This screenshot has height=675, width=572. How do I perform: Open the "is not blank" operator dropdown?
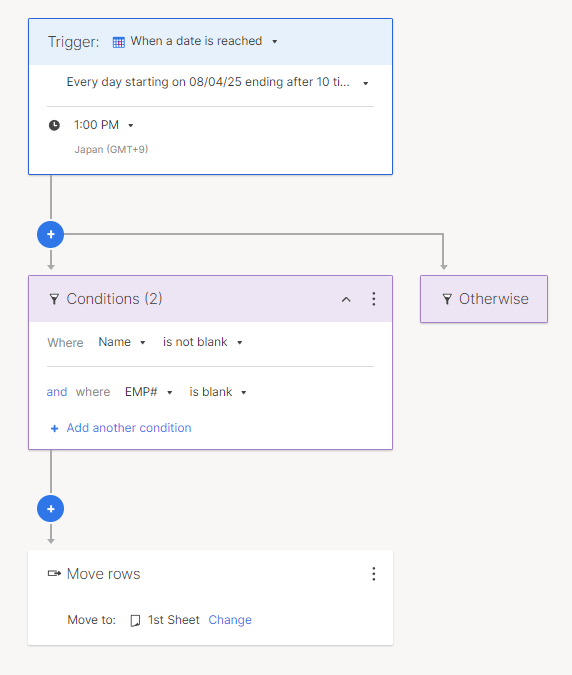click(203, 342)
